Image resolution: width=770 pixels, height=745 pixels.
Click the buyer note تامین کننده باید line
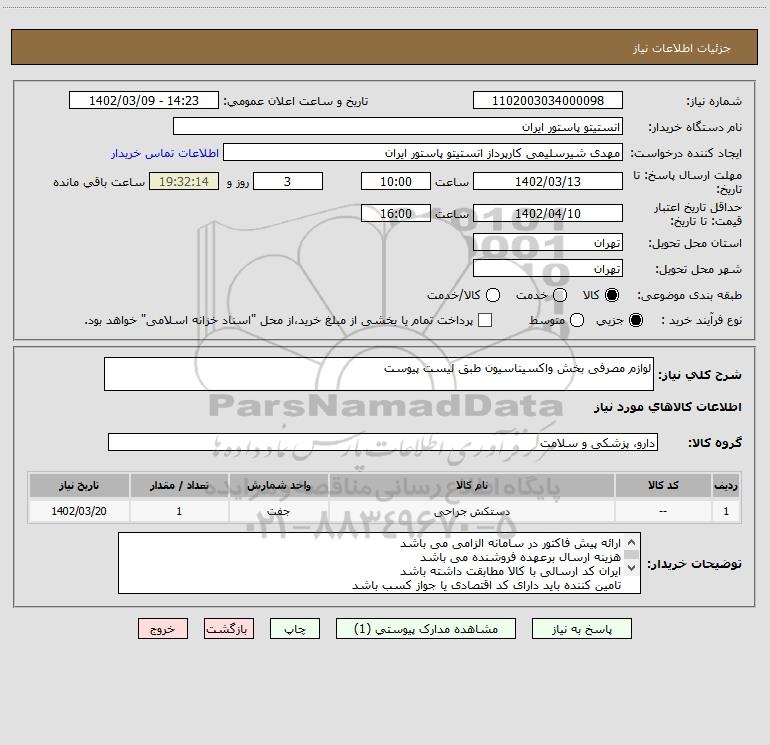pyautogui.click(x=487, y=585)
